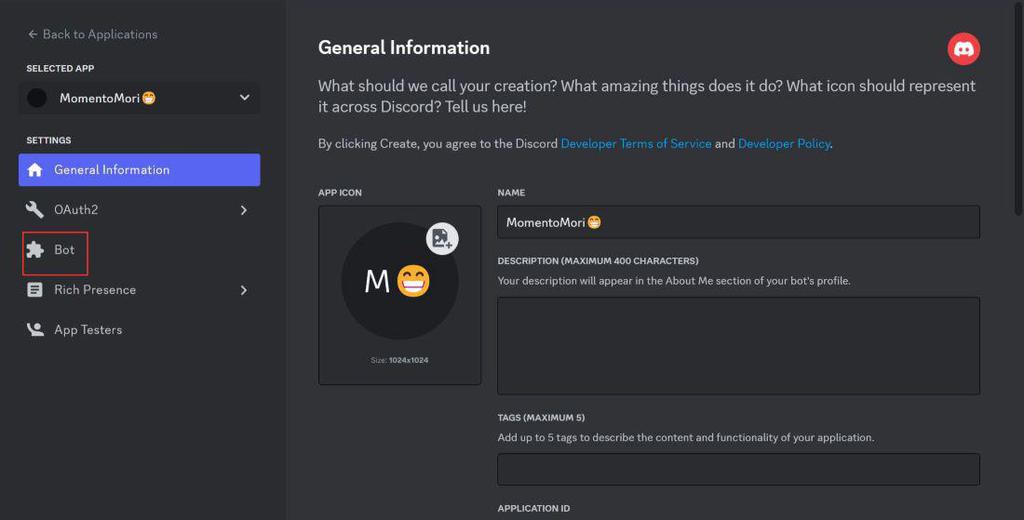Open the Developer Terms of Service link
This screenshot has height=520, width=1024.
click(636, 144)
